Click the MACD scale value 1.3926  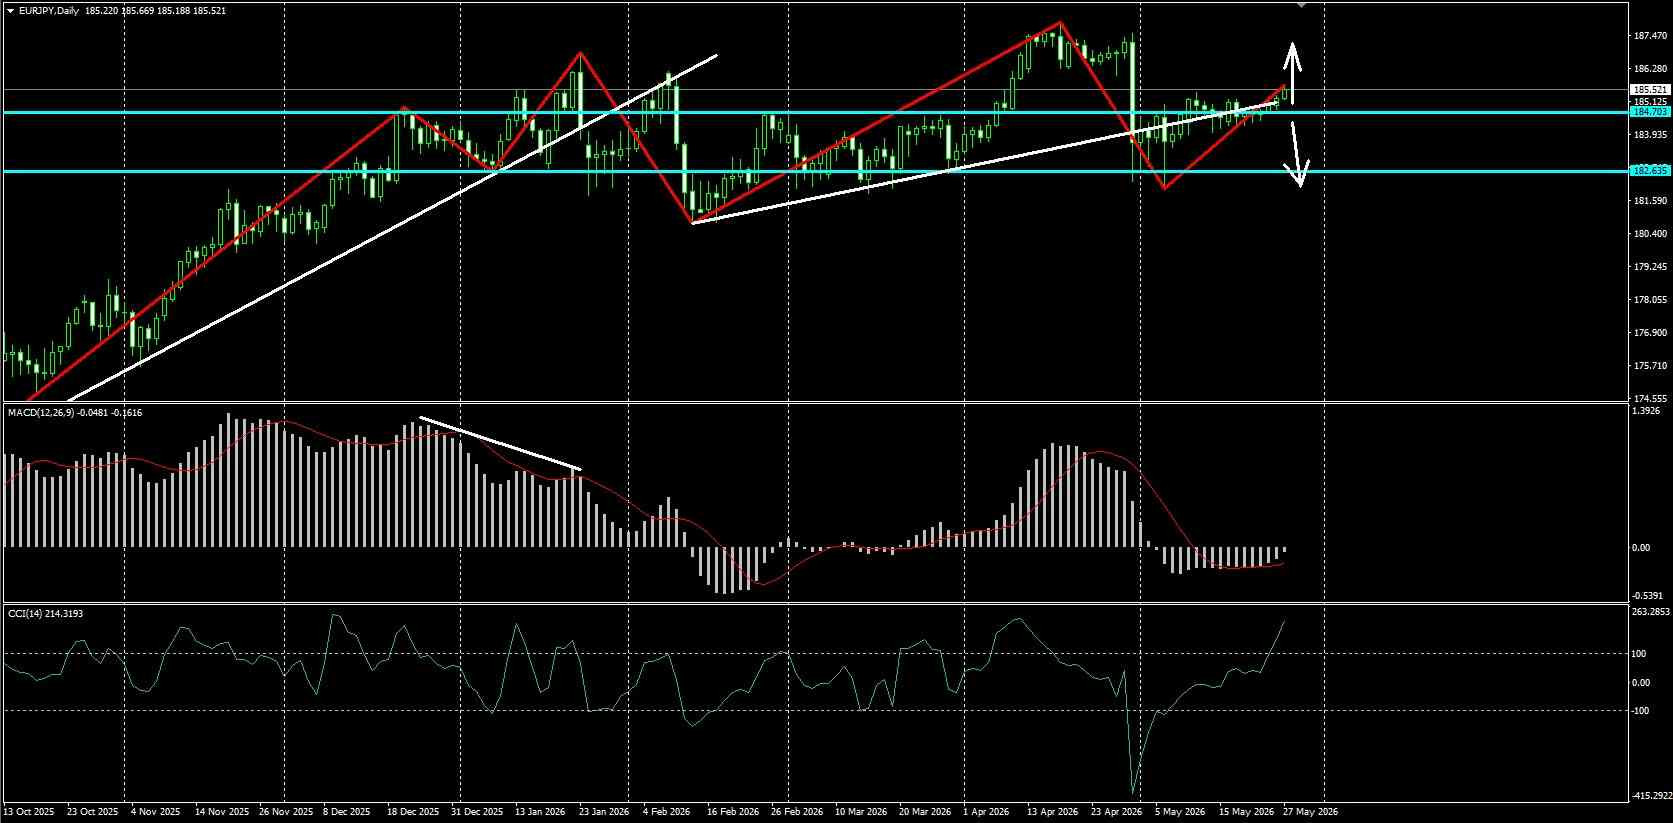(x=1647, y=411)
